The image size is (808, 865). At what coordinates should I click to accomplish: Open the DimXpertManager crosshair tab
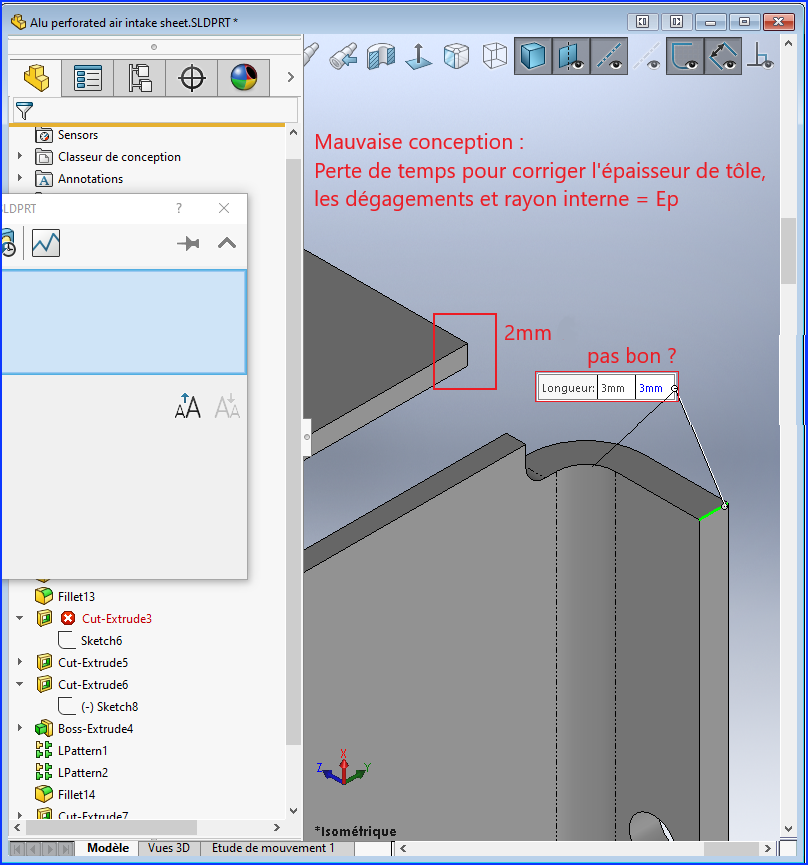click(x=191, y=78)
